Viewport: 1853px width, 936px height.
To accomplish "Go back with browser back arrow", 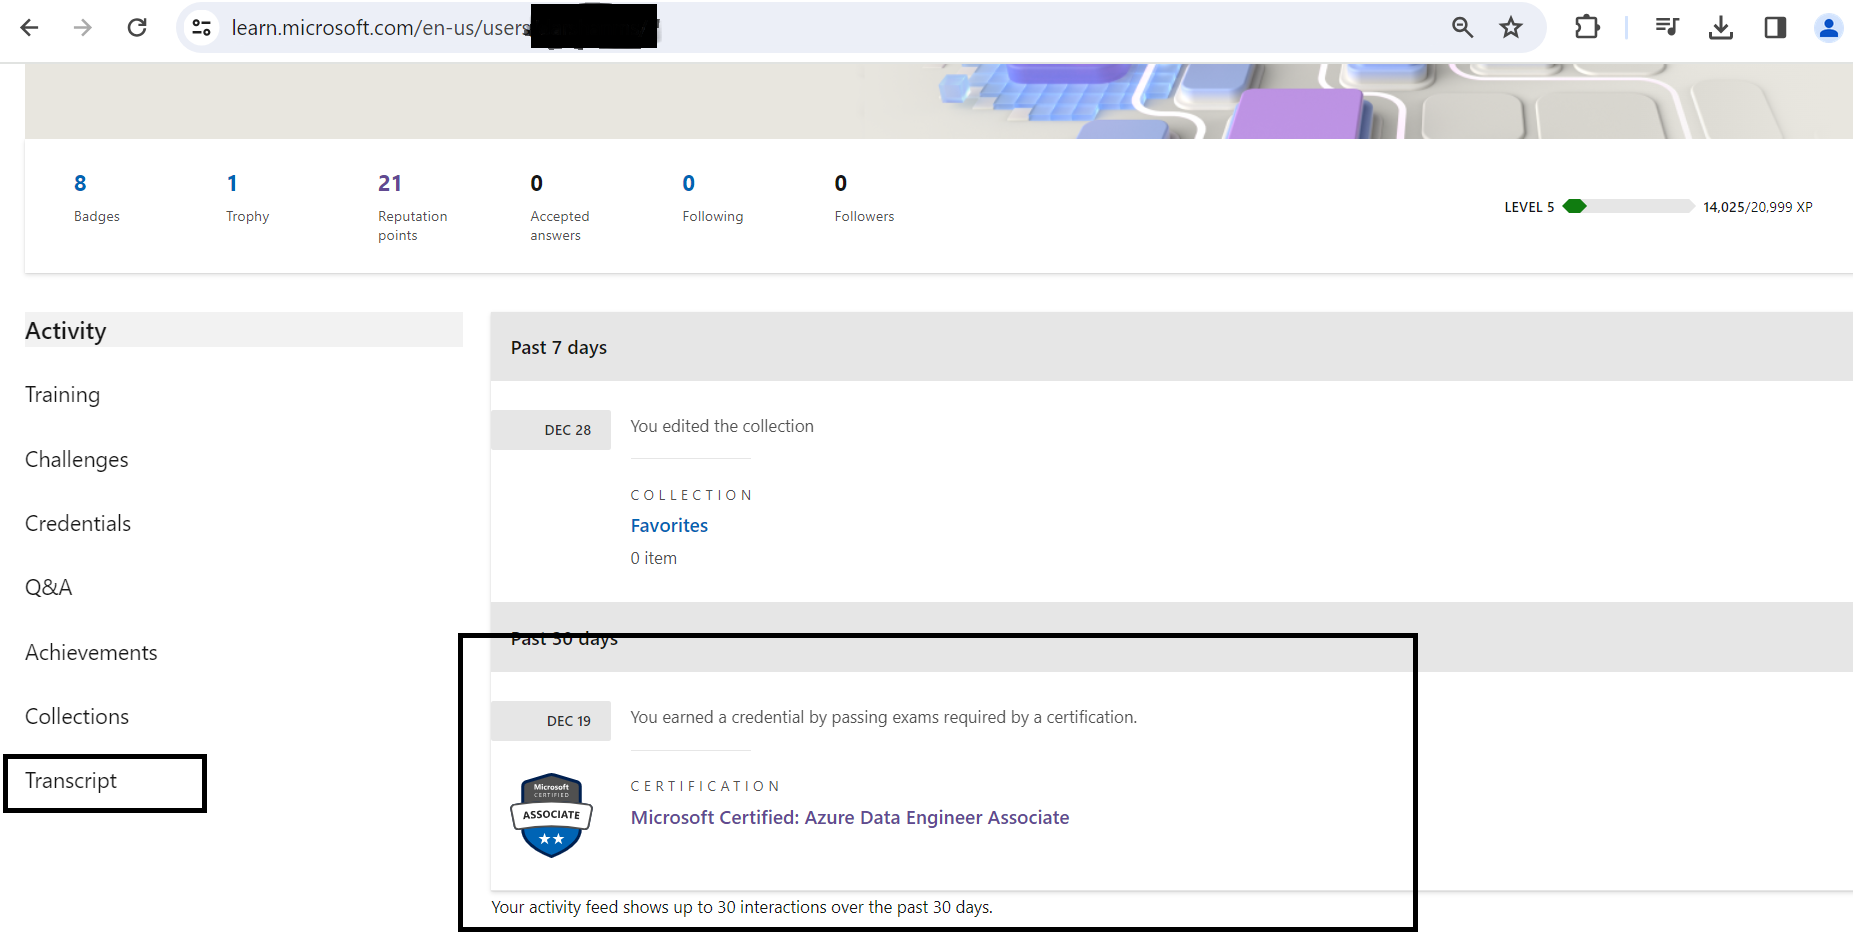I will [29, 28].
